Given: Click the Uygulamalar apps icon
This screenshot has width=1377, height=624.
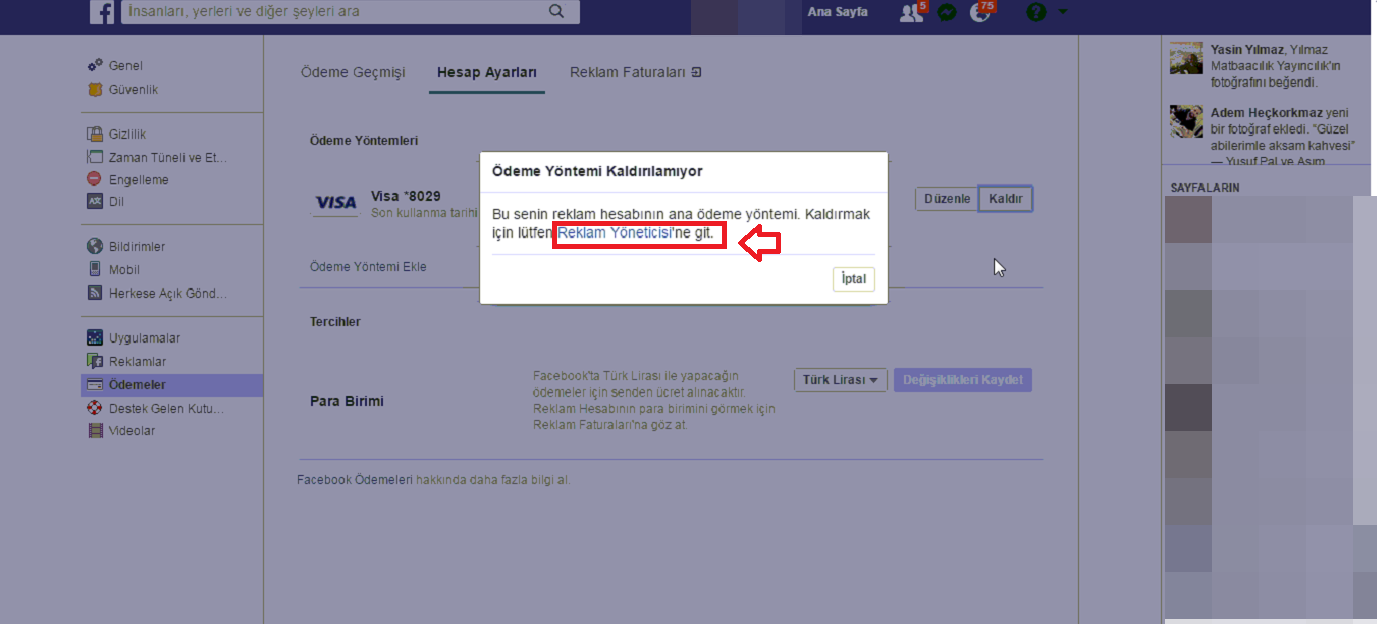Looking at the screenshot, I should [95, 338].
